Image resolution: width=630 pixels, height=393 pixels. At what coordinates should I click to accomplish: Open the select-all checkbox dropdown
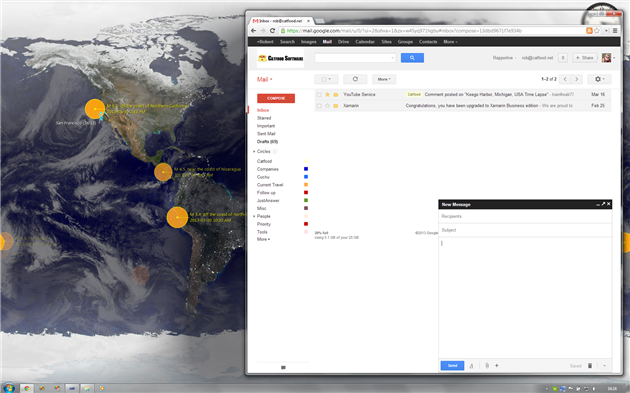click(326, 79)
